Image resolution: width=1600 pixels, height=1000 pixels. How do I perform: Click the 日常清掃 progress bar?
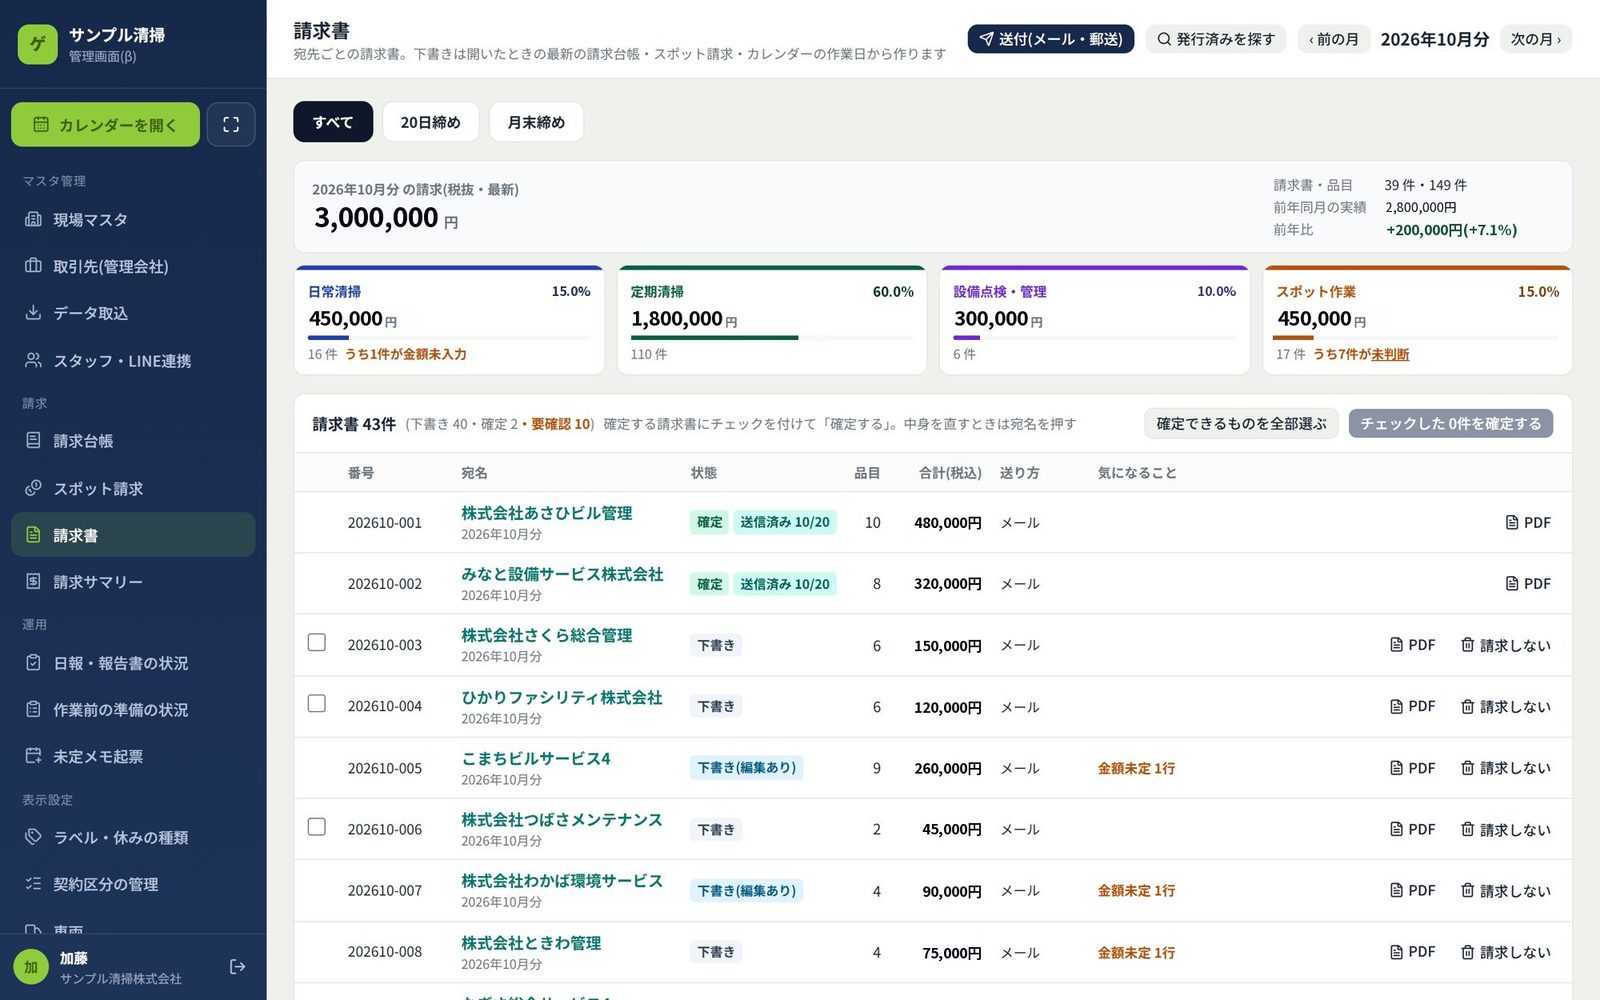(x=449, y=338)
